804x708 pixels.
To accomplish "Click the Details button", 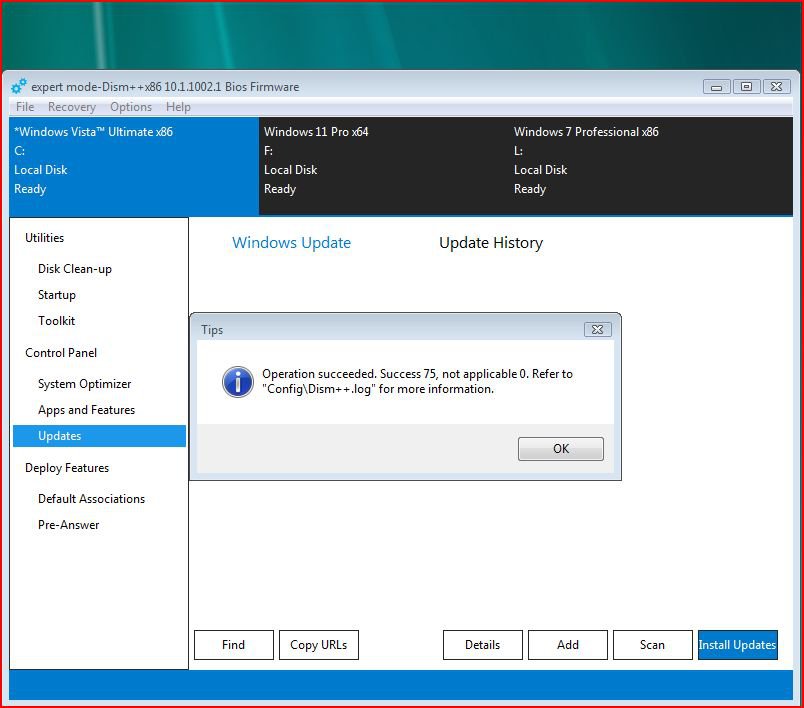I will (483, 644).
